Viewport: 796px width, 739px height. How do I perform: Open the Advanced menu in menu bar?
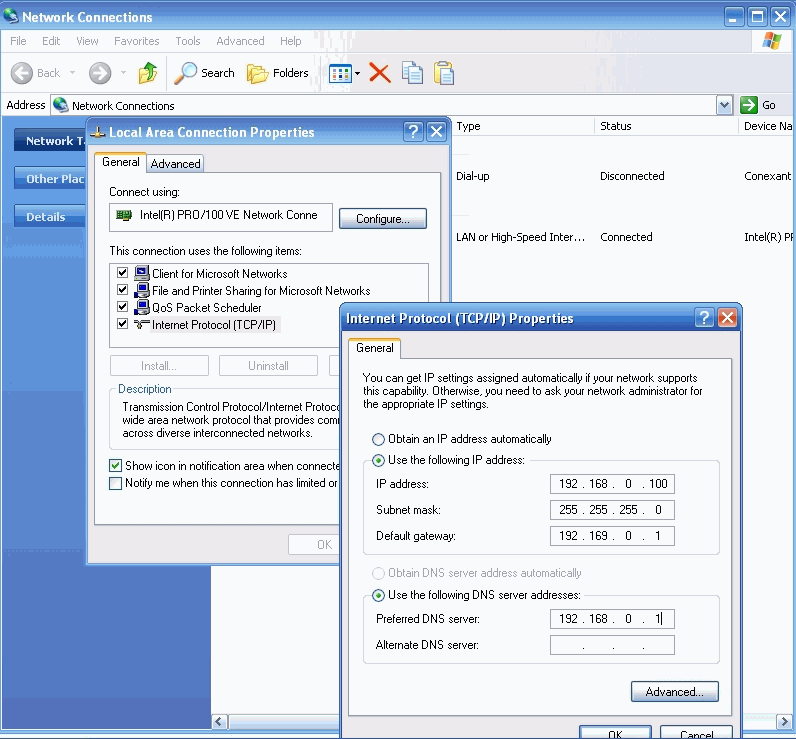tap(240, 41)
